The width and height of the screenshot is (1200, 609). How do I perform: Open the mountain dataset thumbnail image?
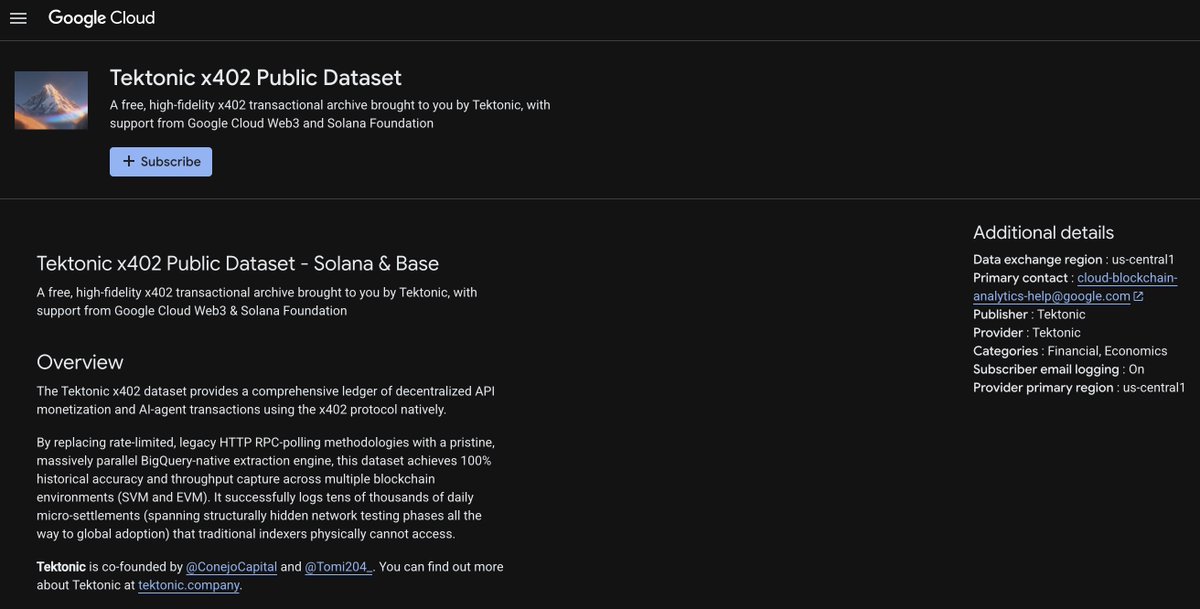tap(51, 100)
